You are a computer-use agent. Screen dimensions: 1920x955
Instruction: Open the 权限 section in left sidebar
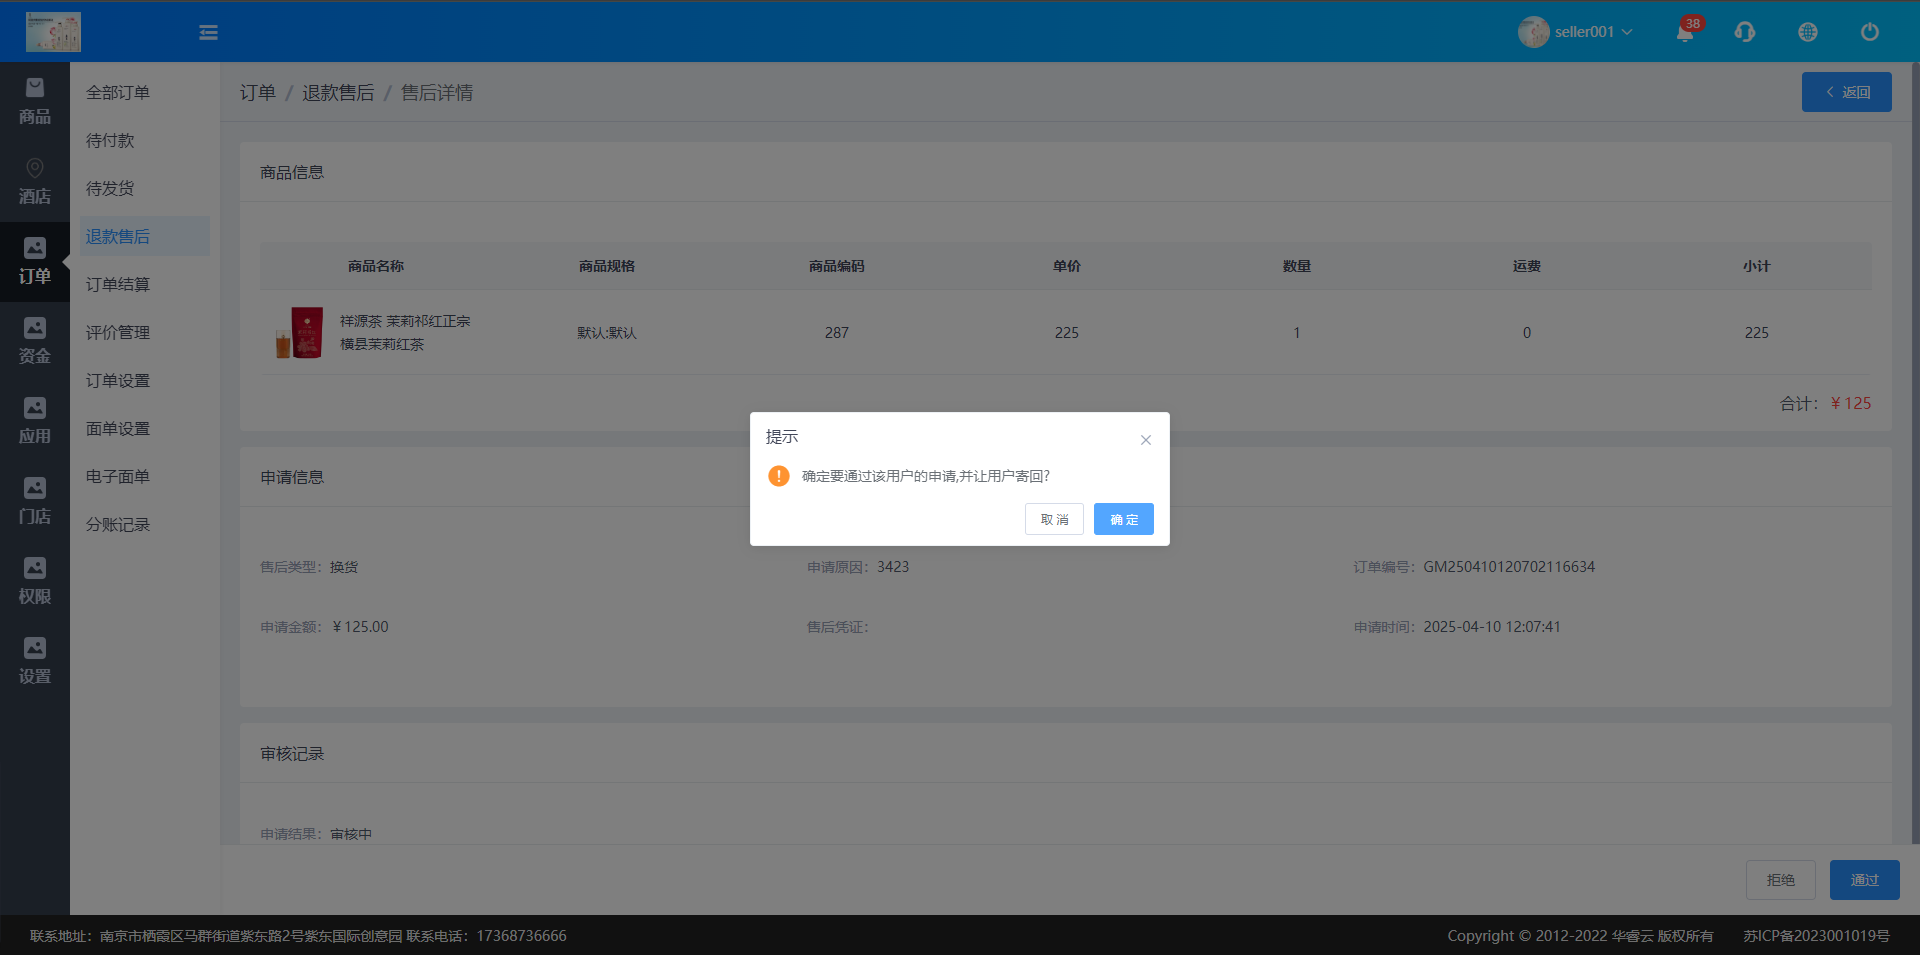tap(35, 582)
